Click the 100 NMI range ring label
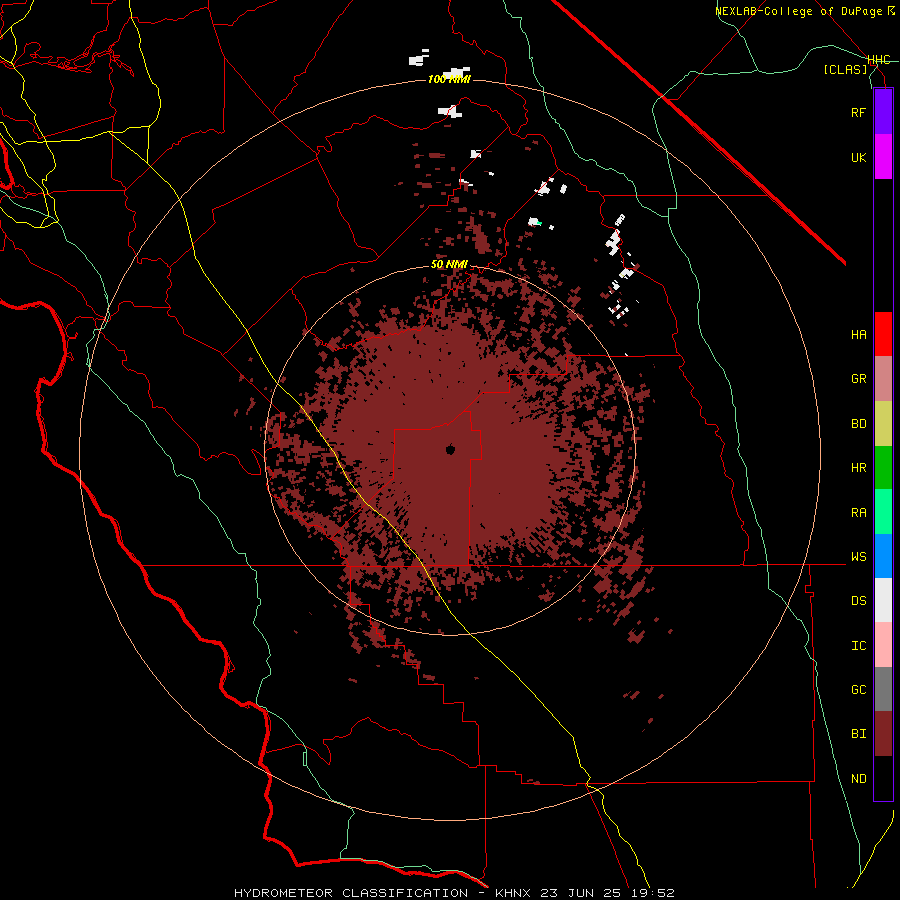The height and width of the screenshot is (900, 900). 449,79
